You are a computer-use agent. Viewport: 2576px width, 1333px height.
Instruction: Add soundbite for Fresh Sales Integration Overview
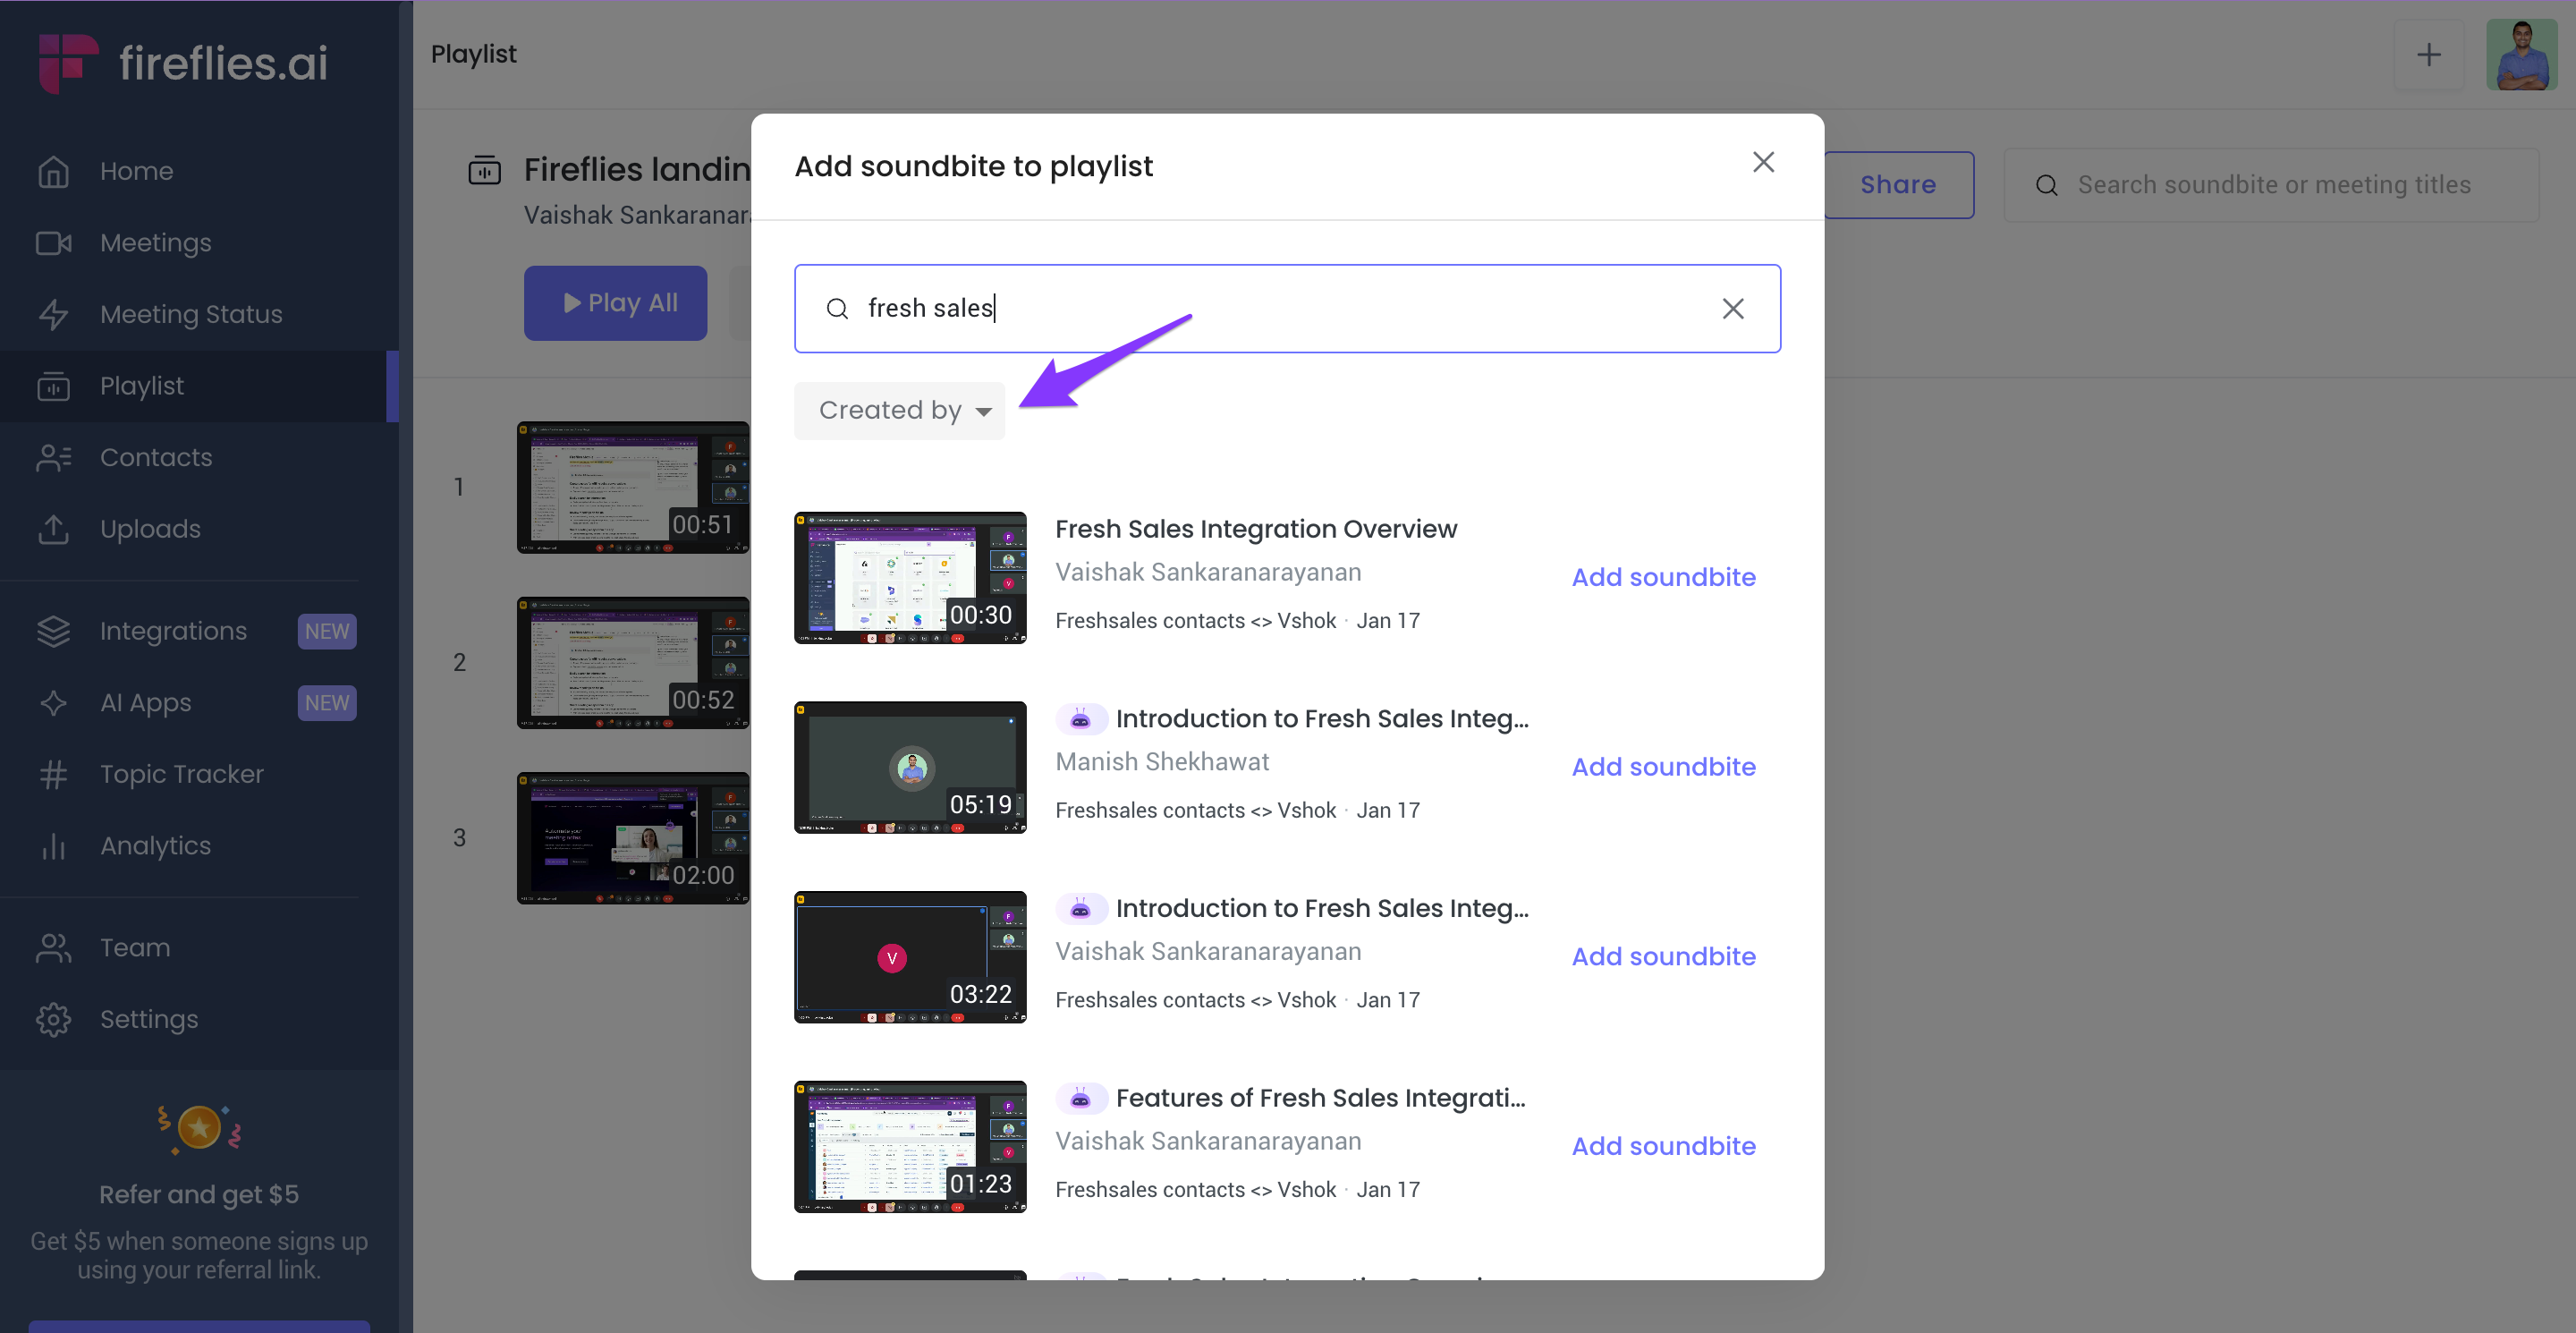click(x=1663, y=577)
